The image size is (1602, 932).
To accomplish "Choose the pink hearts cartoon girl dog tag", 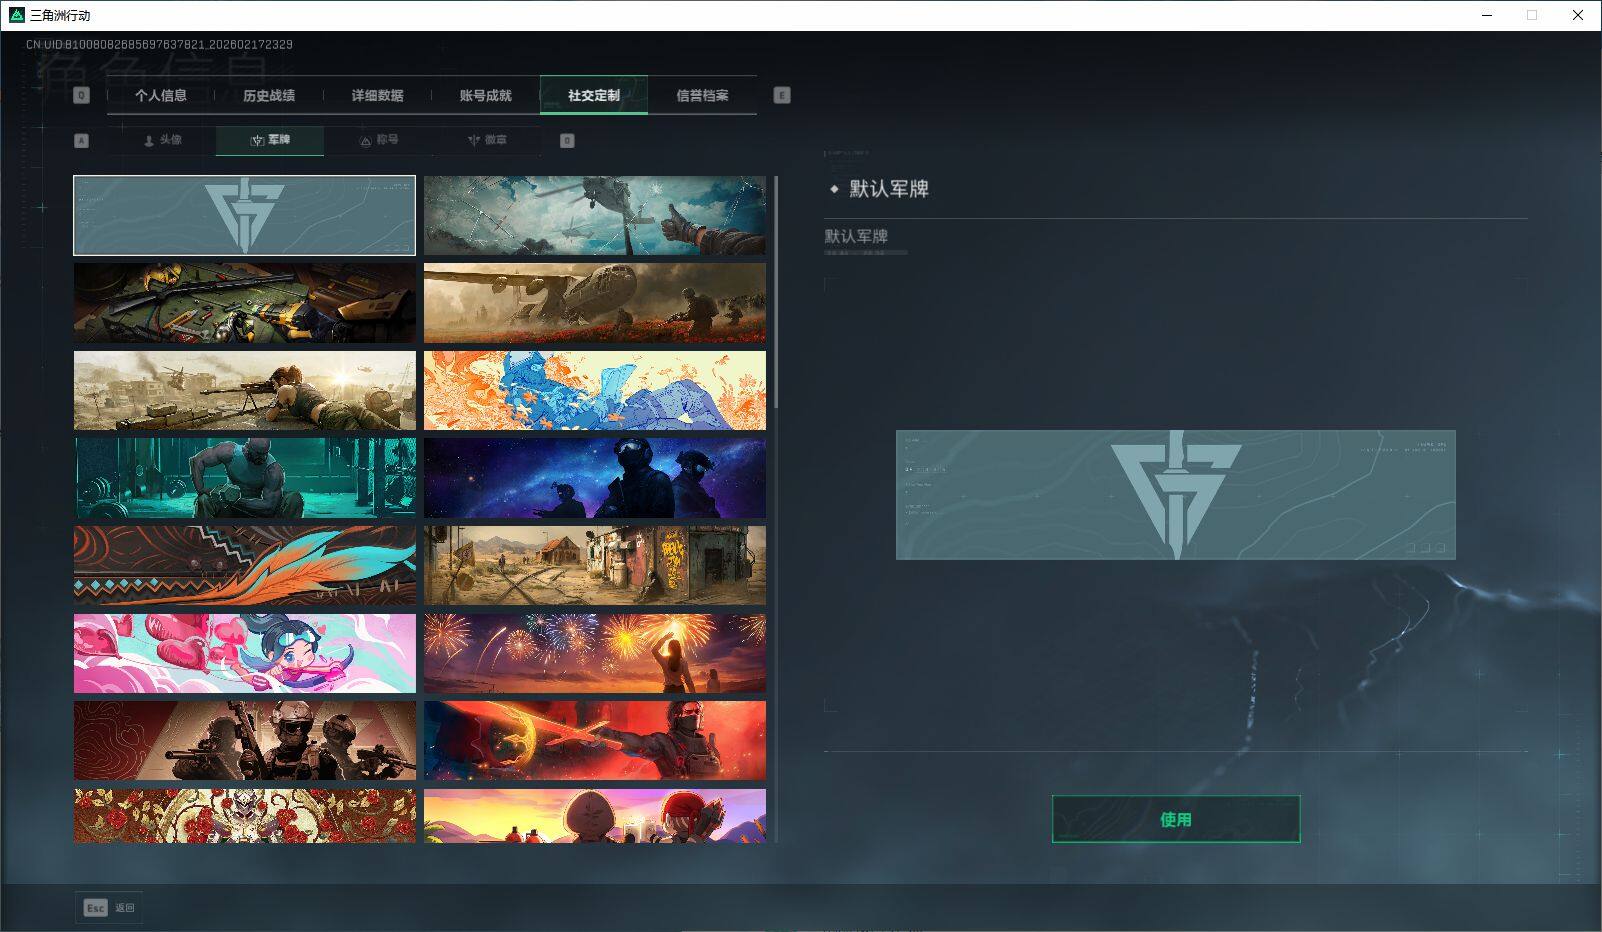I will click(x=245, y=653).
